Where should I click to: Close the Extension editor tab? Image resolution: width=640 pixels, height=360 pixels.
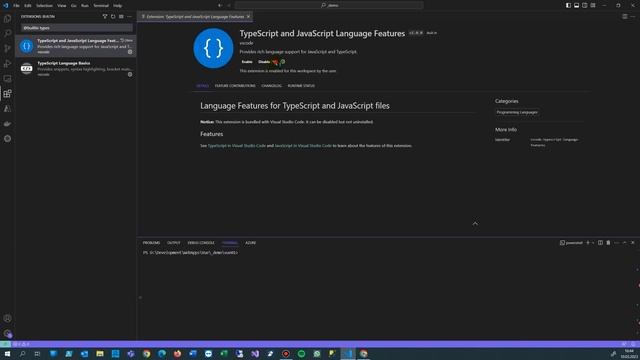[x=248, y=17]
